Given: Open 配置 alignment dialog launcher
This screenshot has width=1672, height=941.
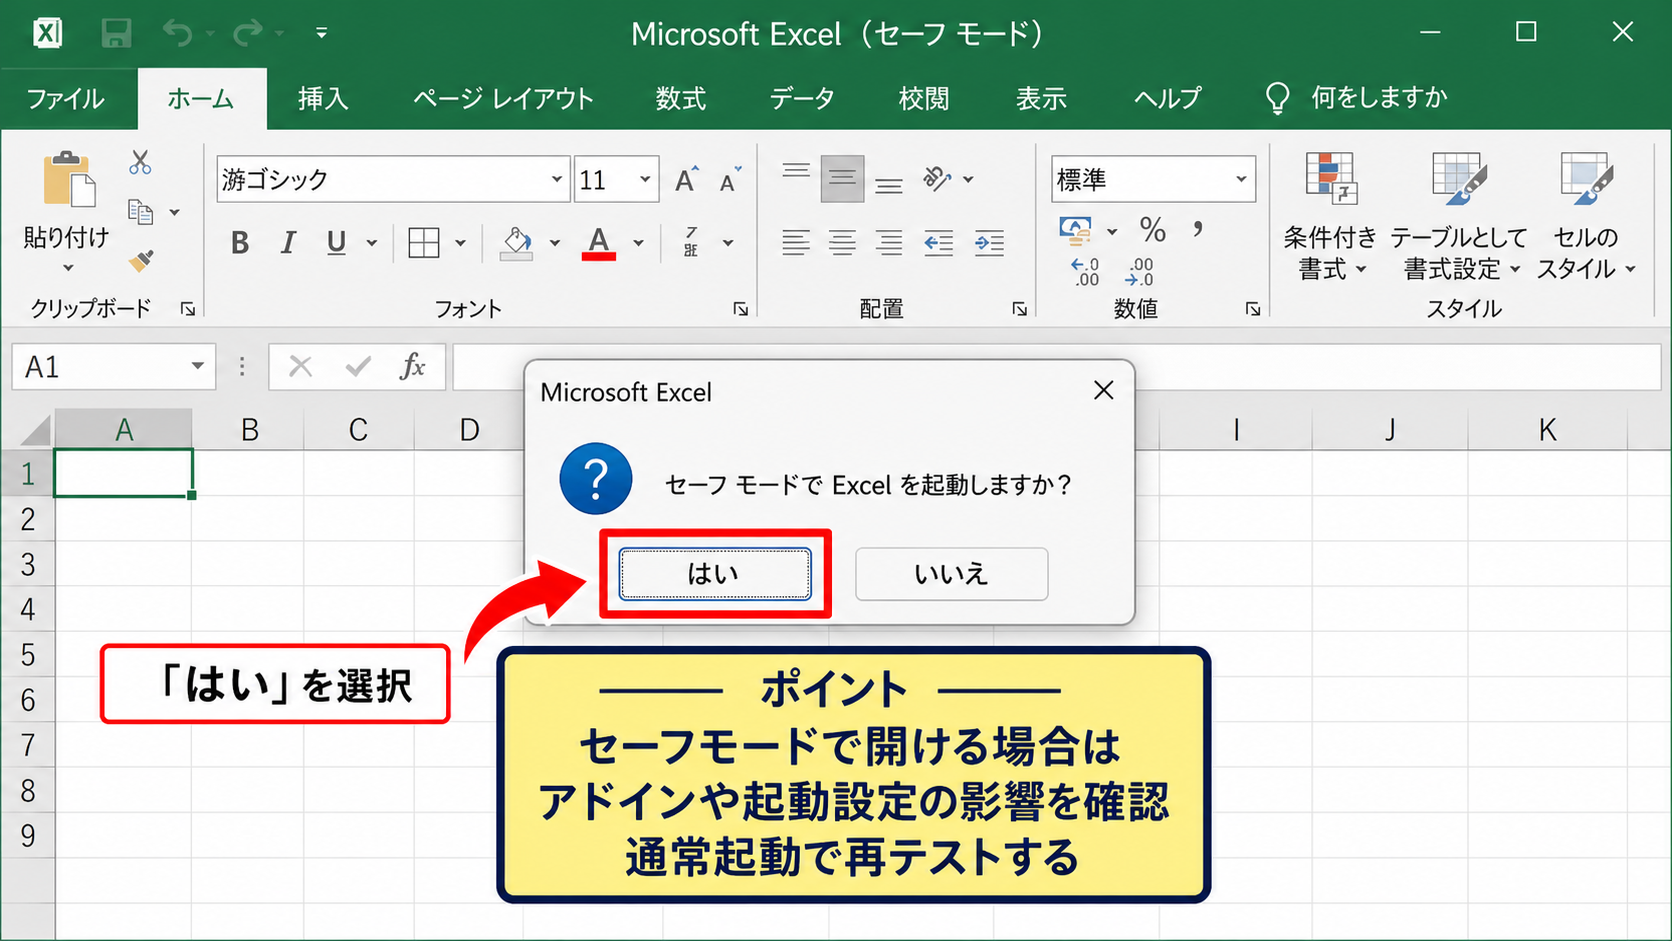Looking at the screenshot, I should (1019, 309).
